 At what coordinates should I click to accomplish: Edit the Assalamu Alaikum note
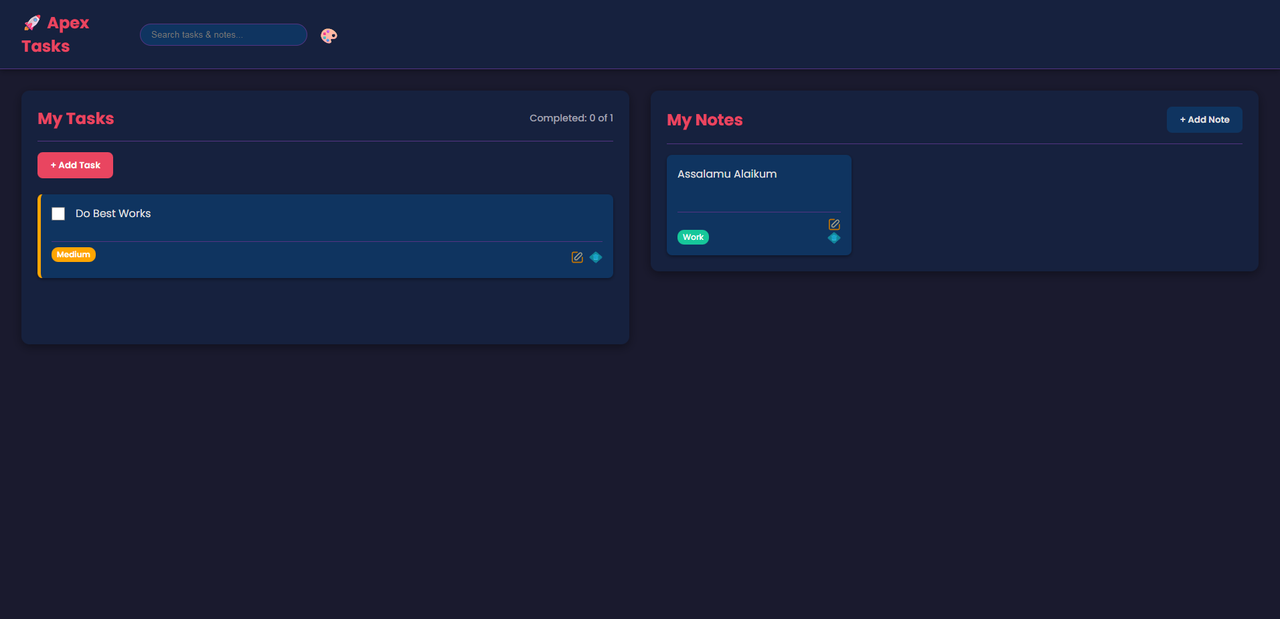(834, 224)
